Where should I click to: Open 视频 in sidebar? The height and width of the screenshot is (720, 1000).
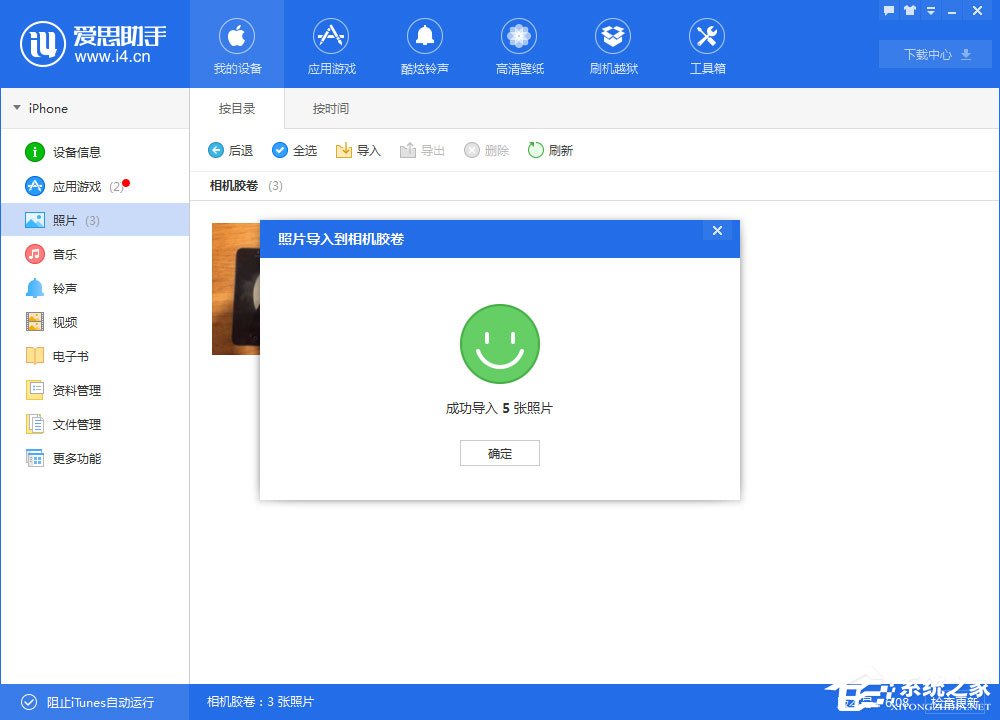pos(95,322)
